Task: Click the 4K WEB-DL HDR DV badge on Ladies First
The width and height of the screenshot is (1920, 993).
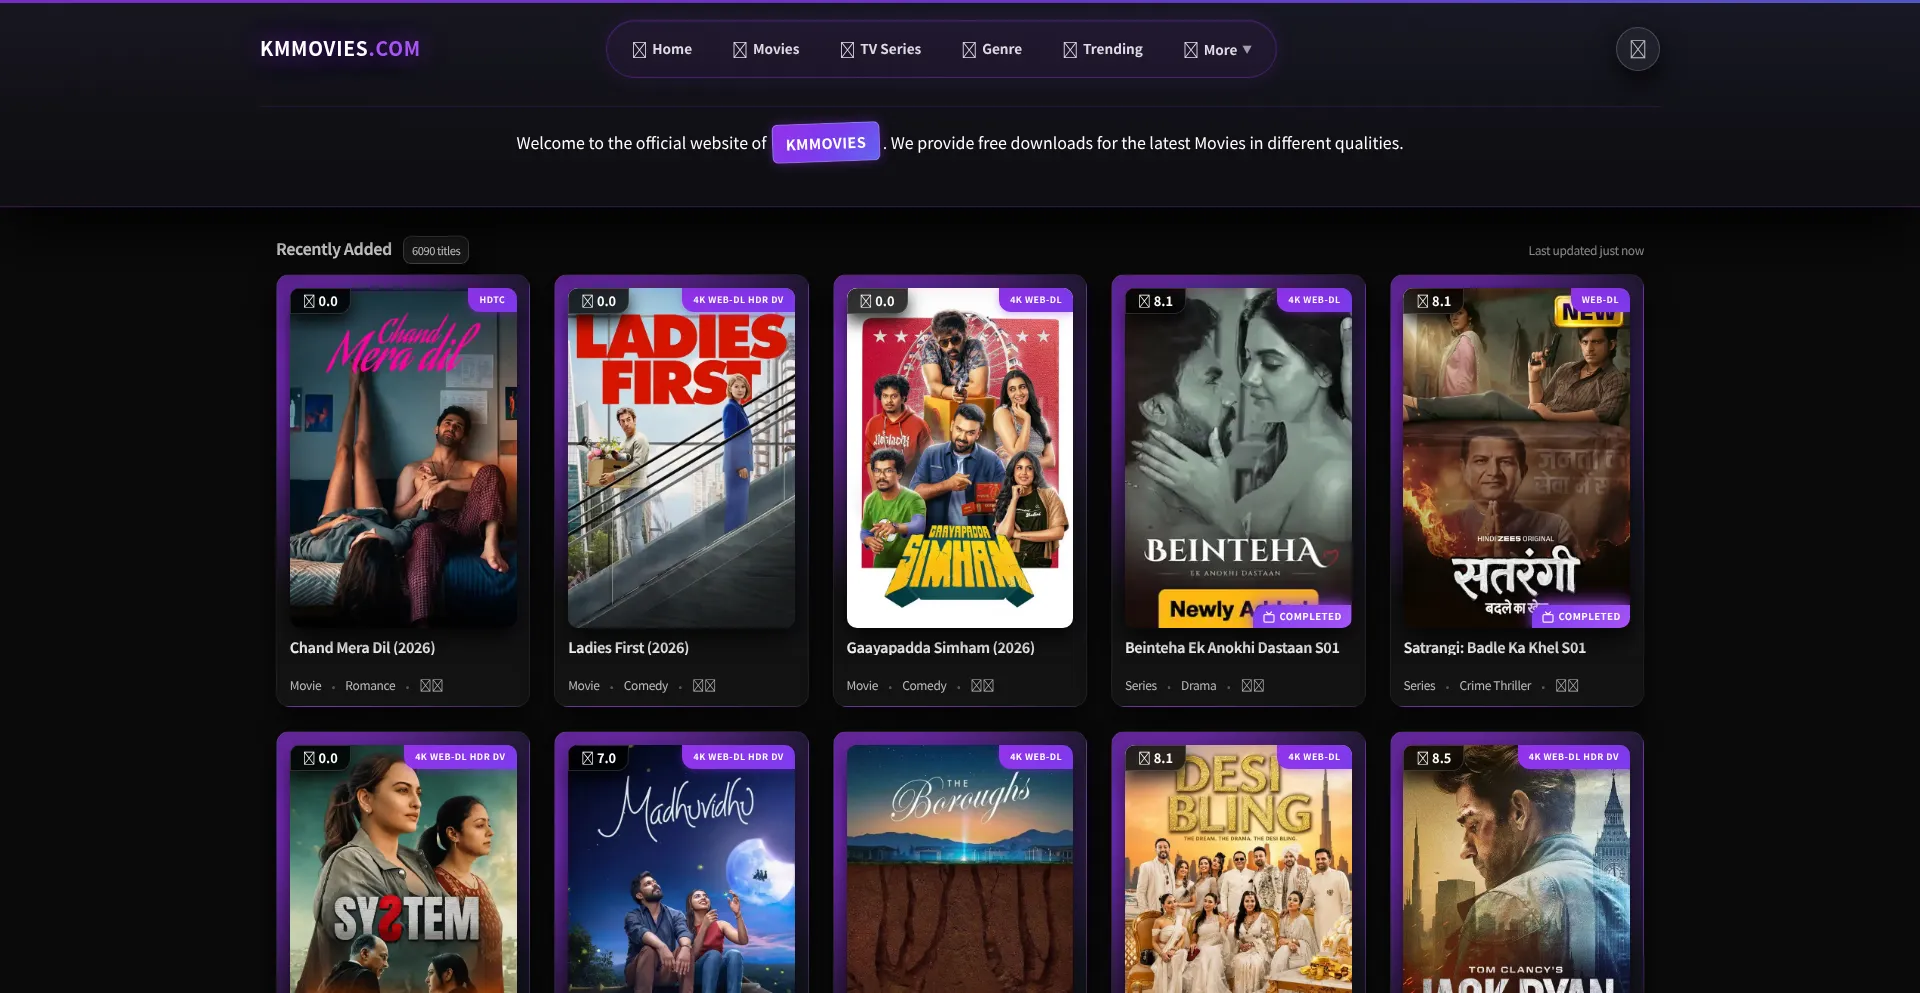Action: click(738, 300)
